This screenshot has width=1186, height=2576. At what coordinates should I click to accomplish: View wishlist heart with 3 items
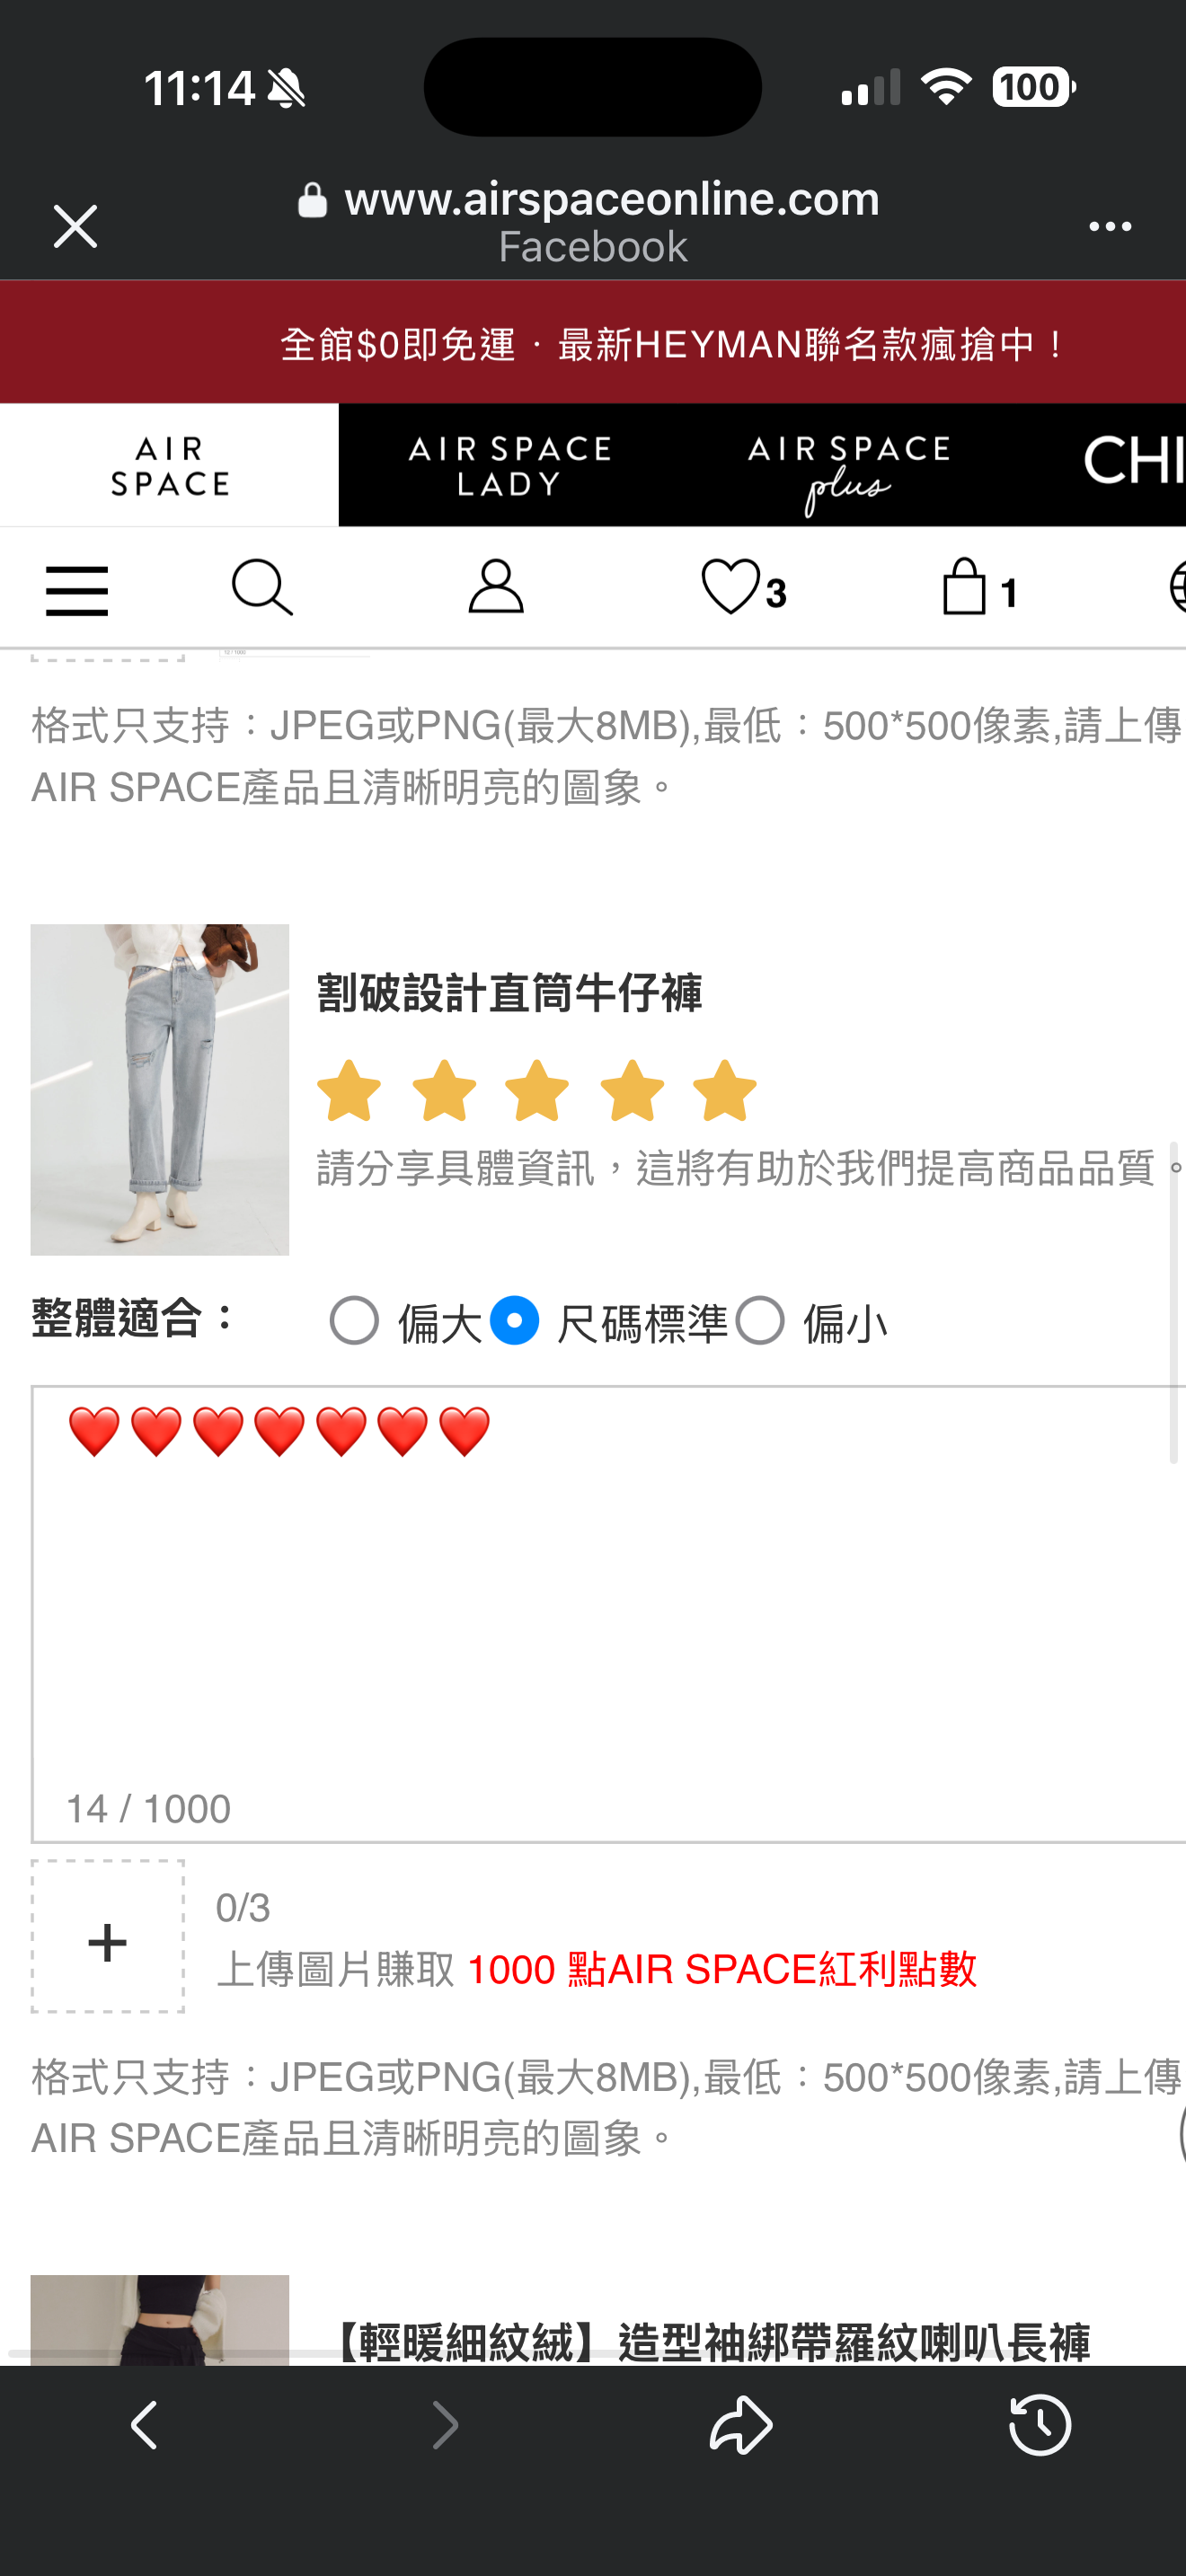[744, 588]
